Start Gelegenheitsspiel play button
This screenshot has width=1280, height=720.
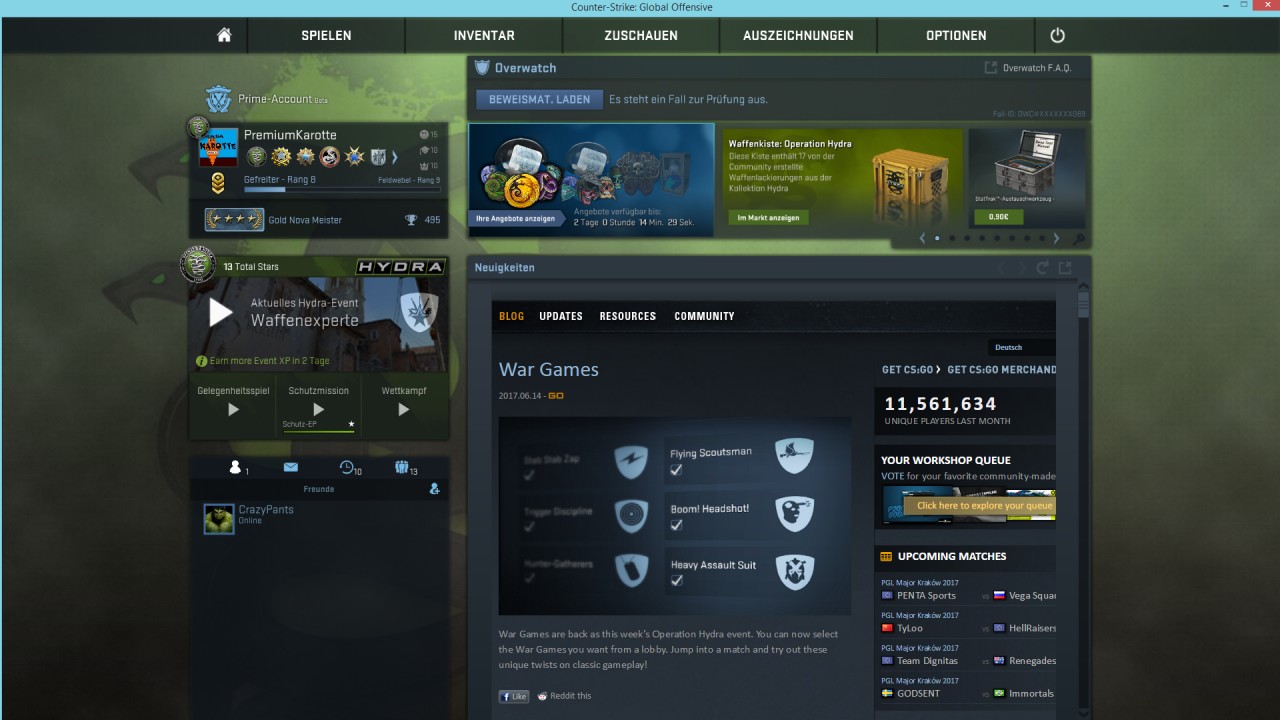[233, 409]
